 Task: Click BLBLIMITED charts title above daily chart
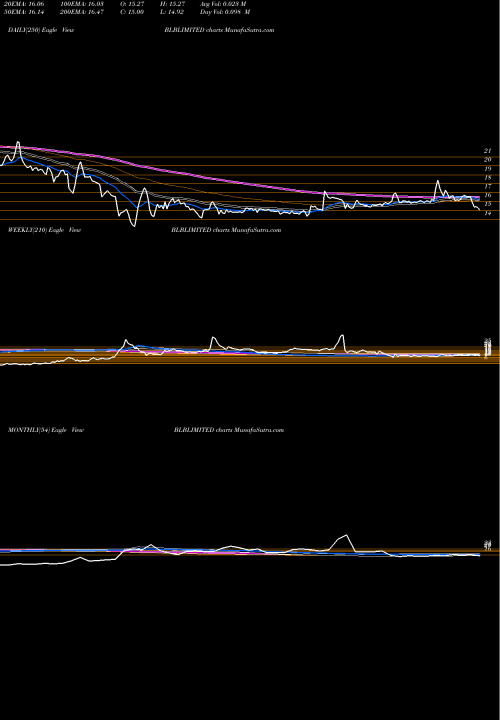click(219, 30)
